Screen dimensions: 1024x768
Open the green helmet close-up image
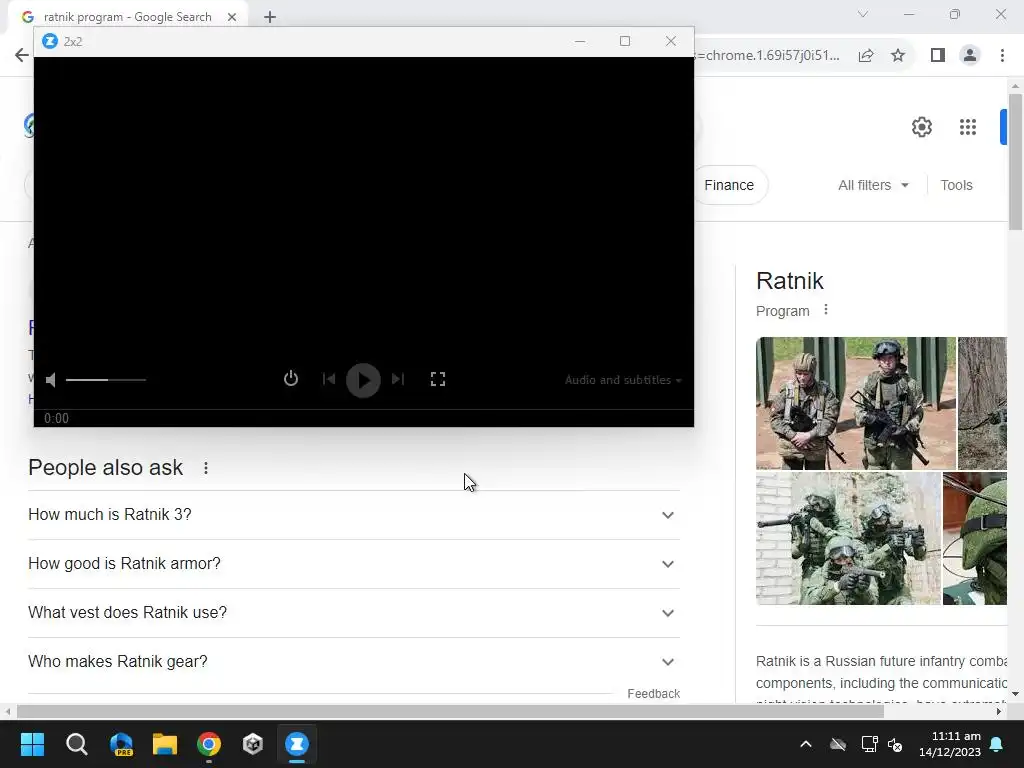[x=975, y=539]
